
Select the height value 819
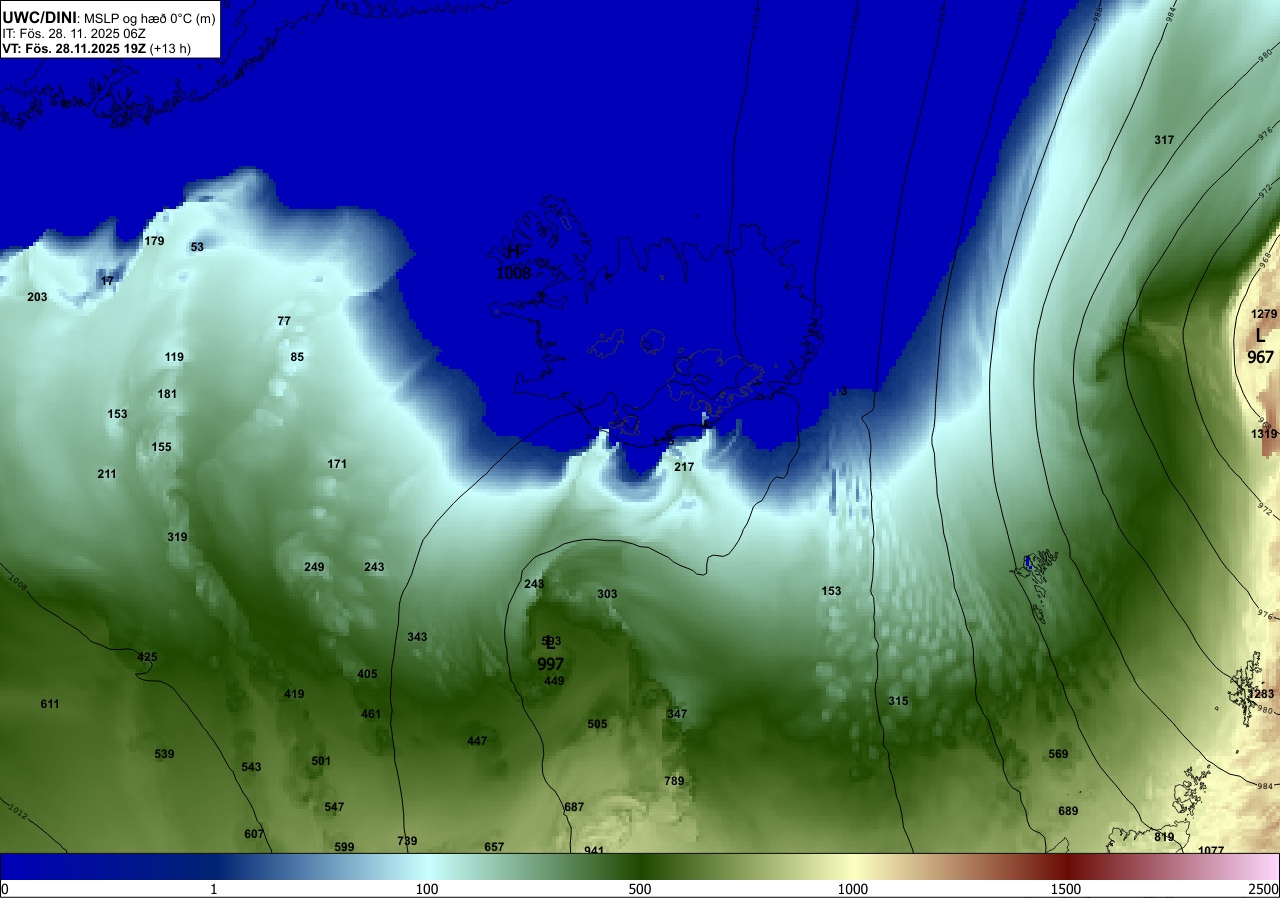(x=1164, y=837)
